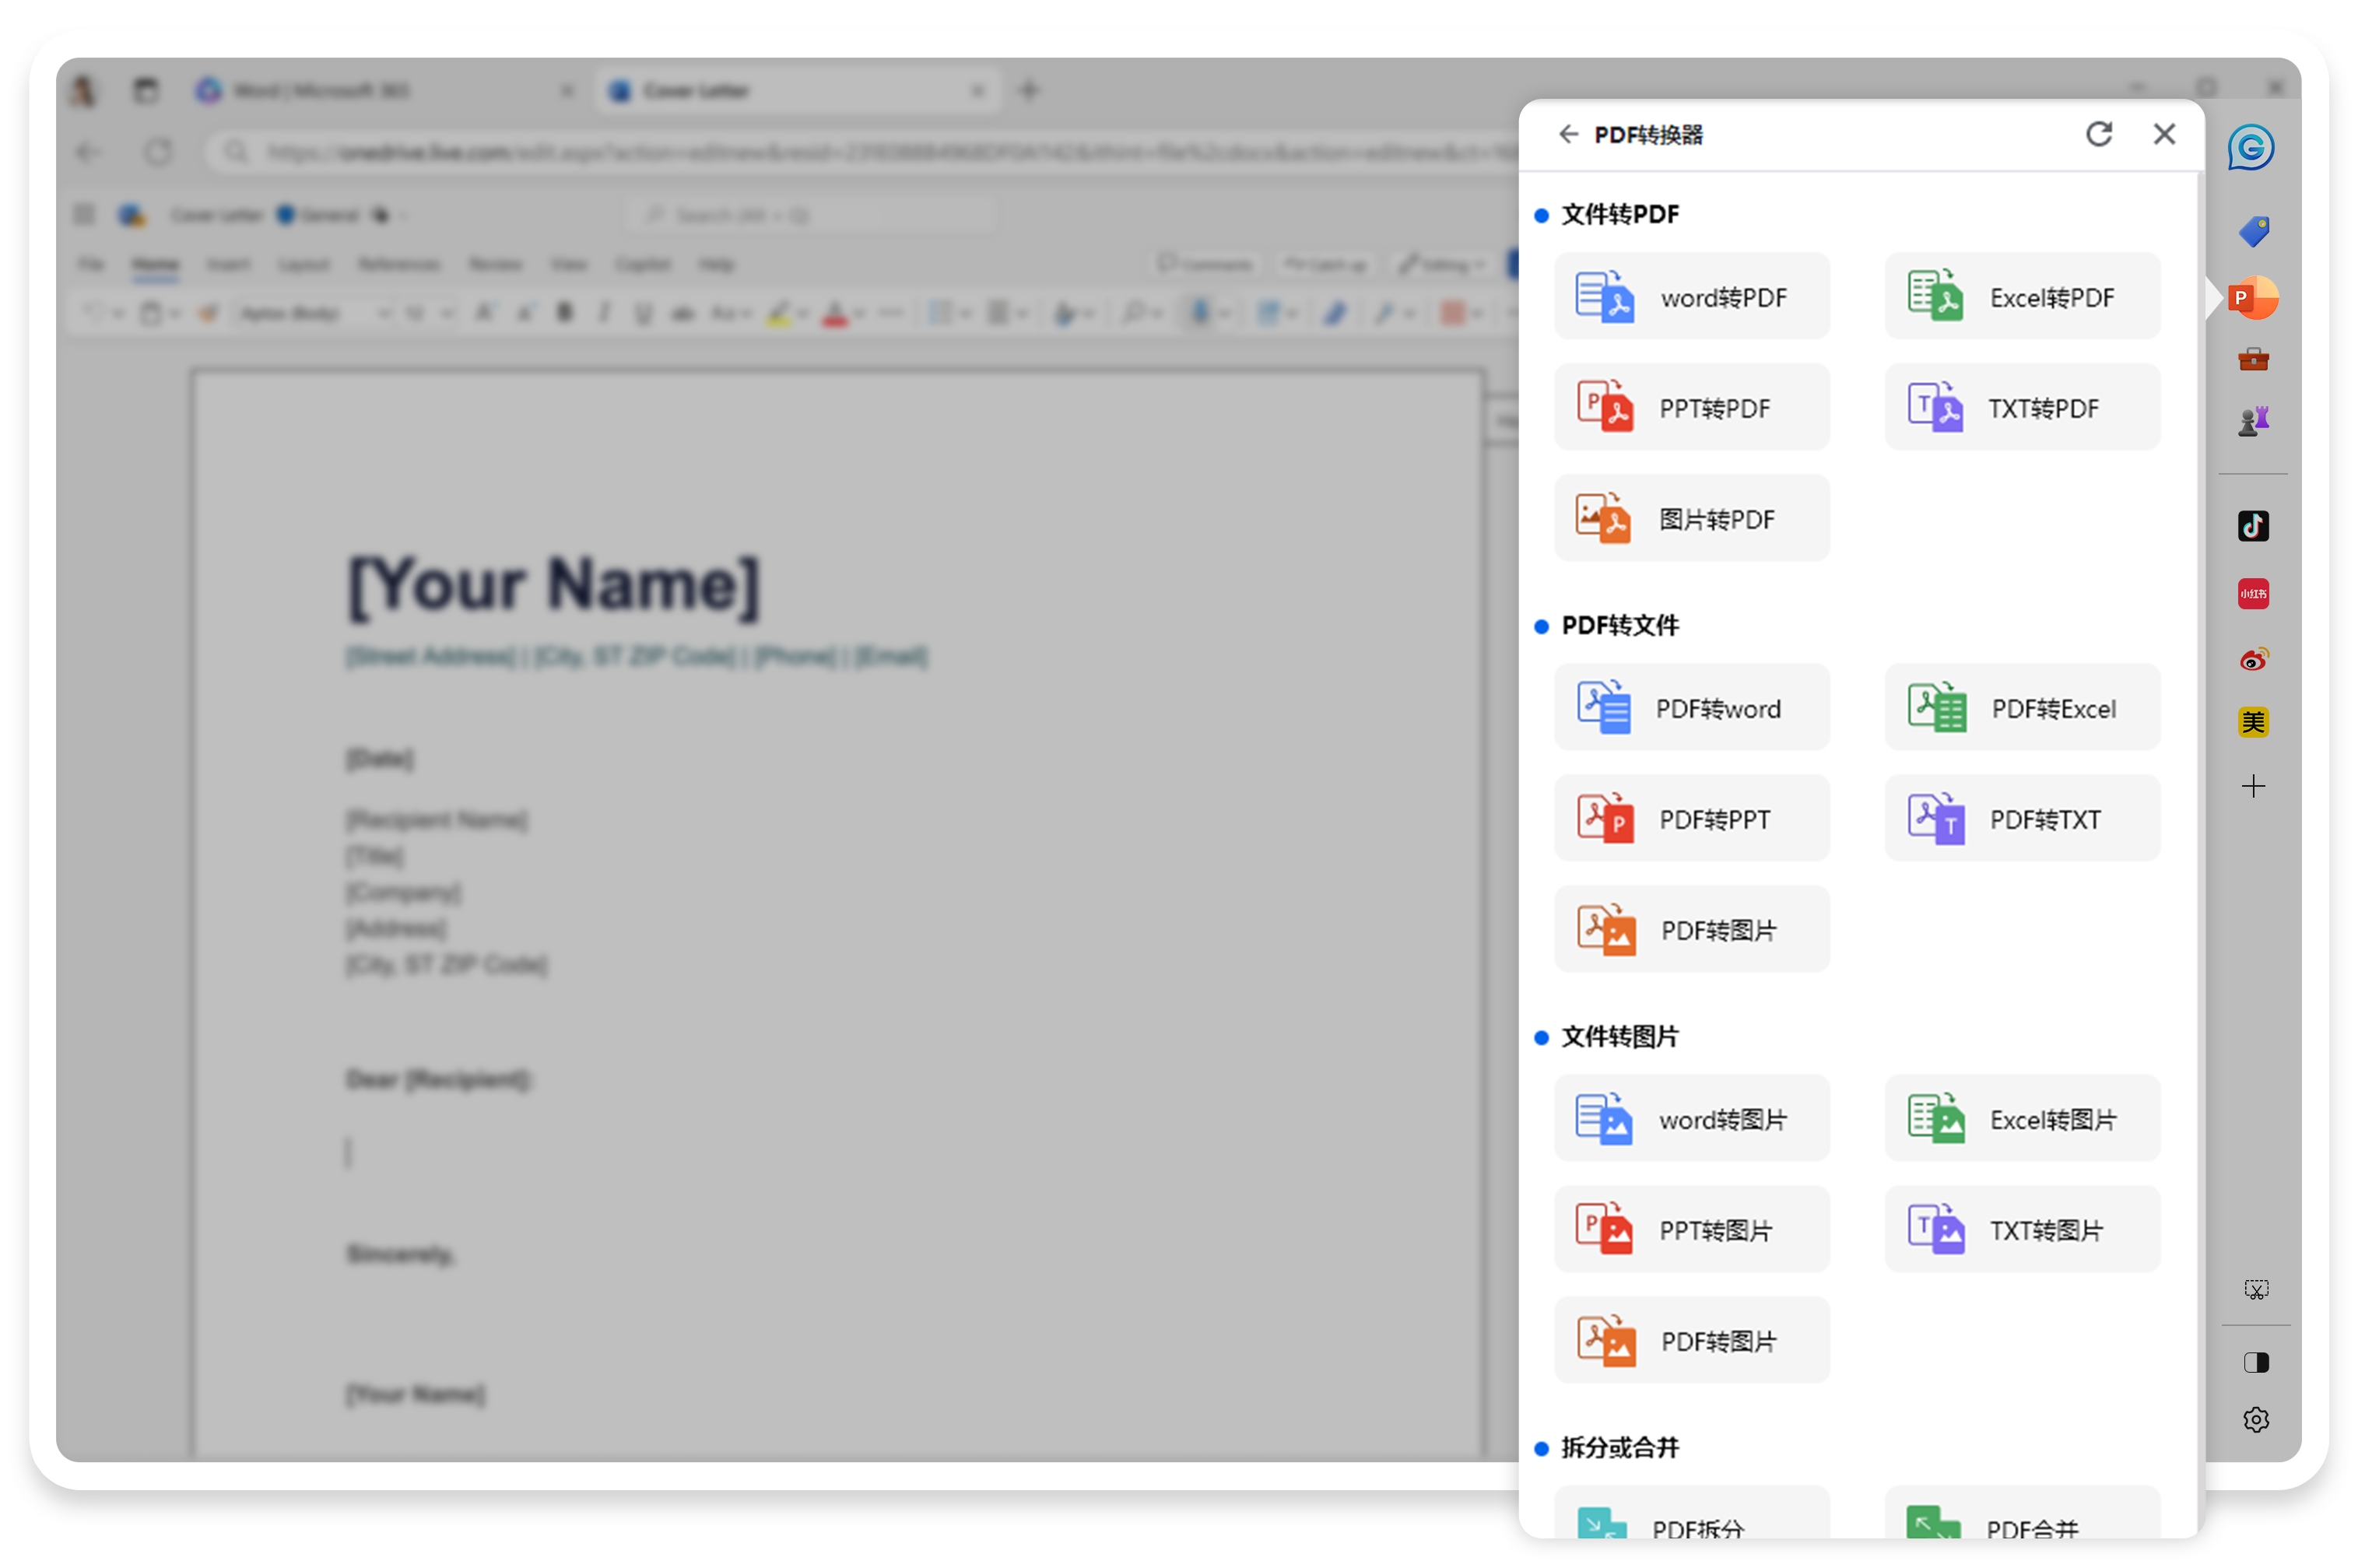2358x1568 pixels.
Task: Add a new sidebar app with plus
Action: (2252, 786)
